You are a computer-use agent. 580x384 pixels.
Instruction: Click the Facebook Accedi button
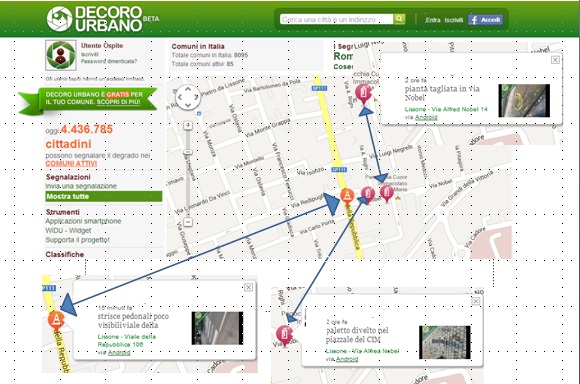485,20
